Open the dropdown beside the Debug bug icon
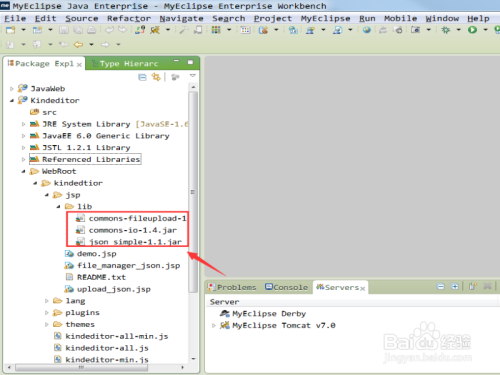 tap(459, 30)
